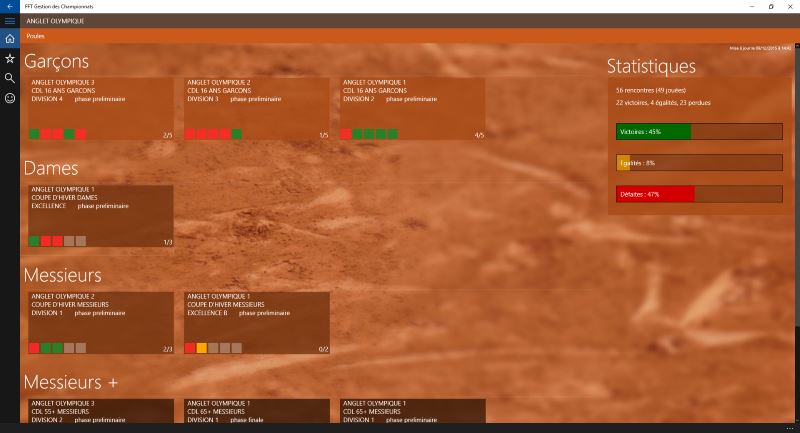Click the '56 rencontres (49 jouées)' text

651,90
